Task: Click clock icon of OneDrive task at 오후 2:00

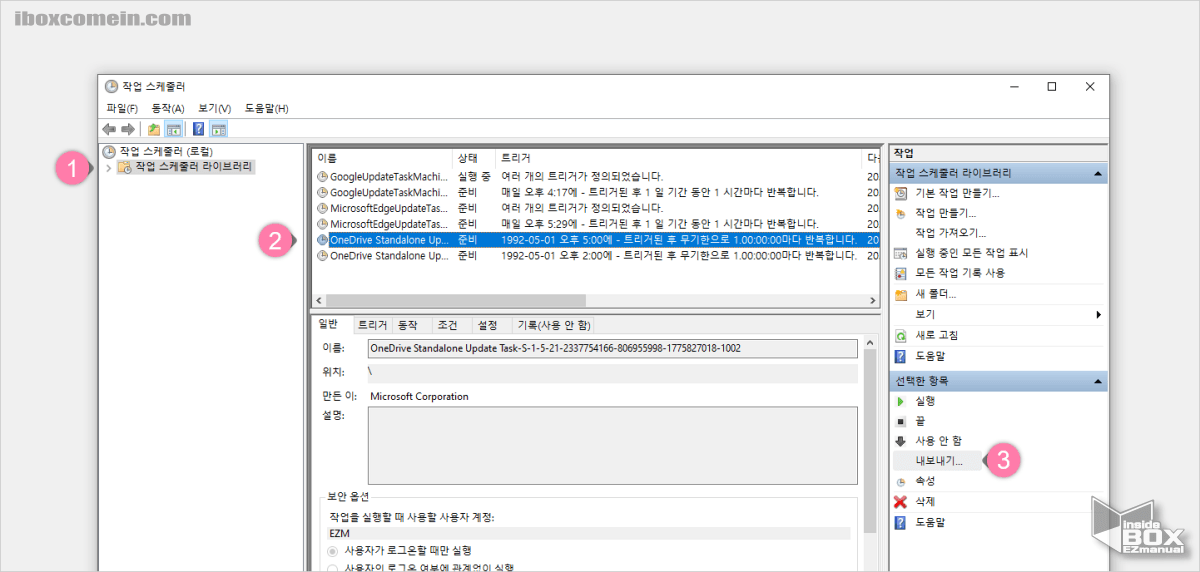Action: point(322,256)
